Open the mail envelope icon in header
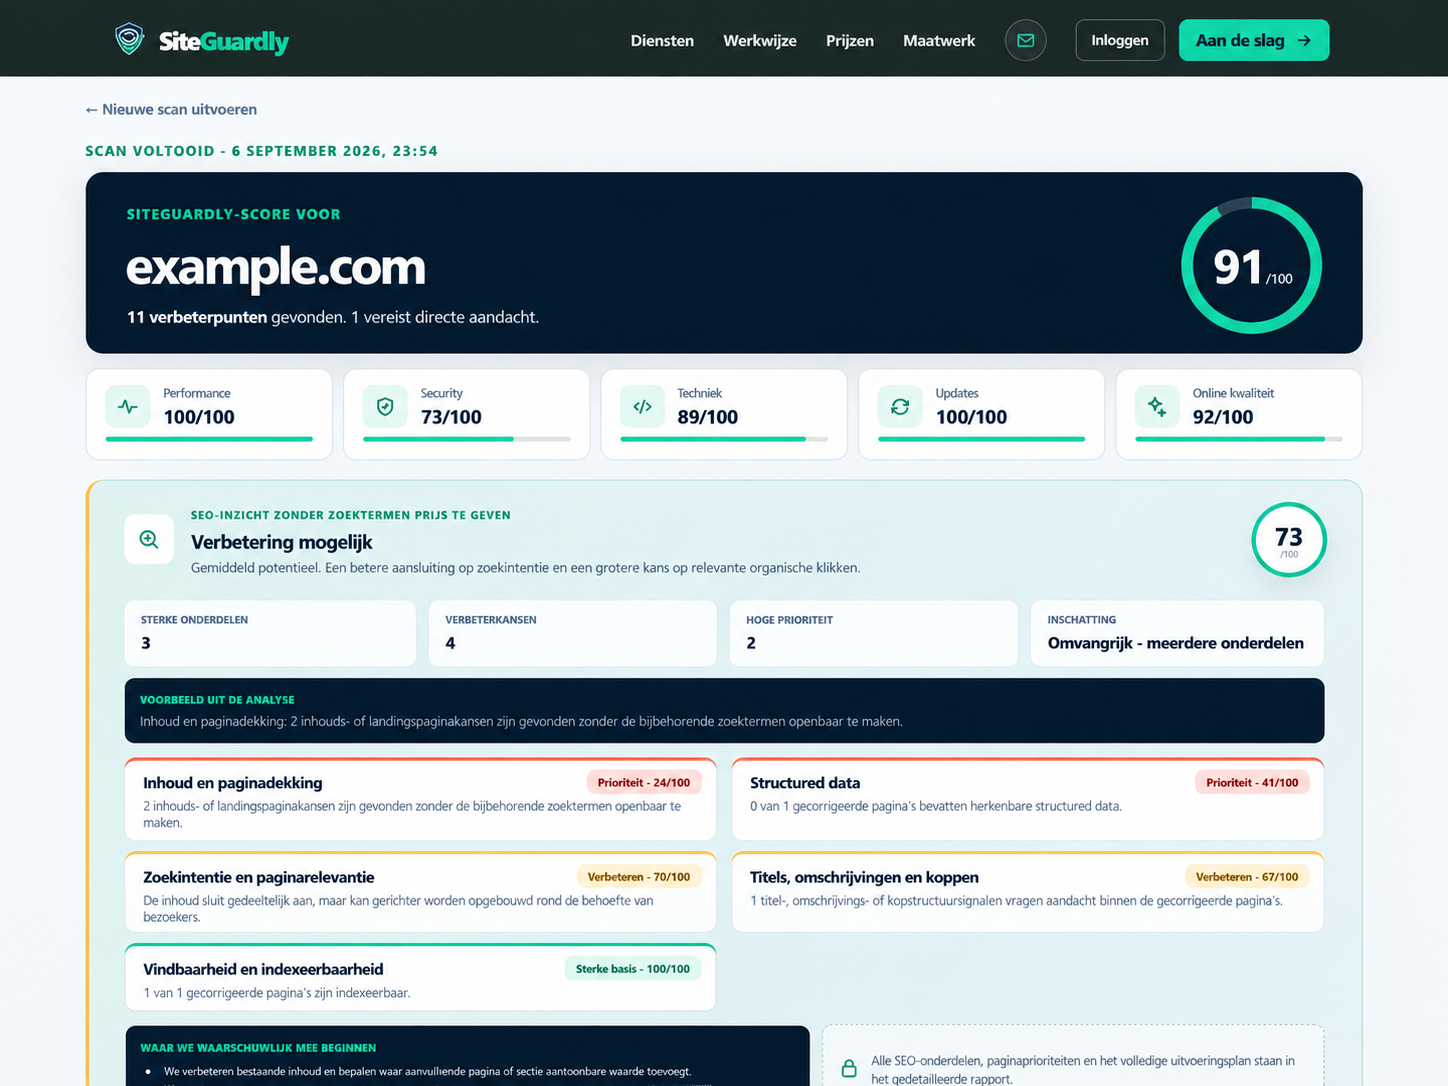Image resolution: width=1448 pixels, height=1086 pixels. click(1026, 40)
